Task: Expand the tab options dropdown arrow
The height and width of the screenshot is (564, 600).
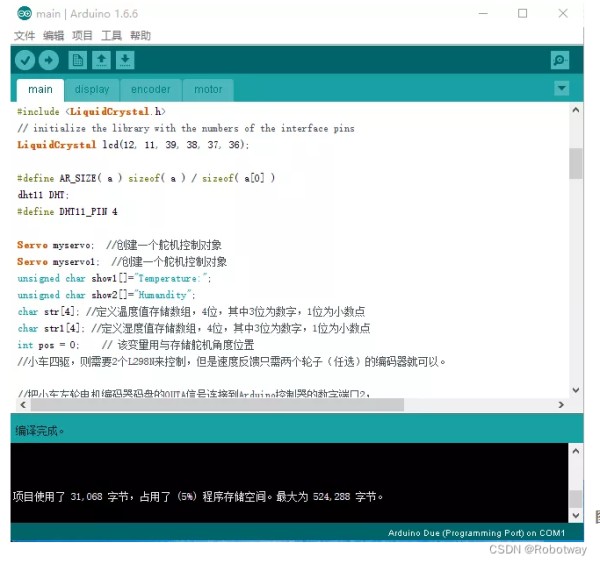Action: [561, 88]
